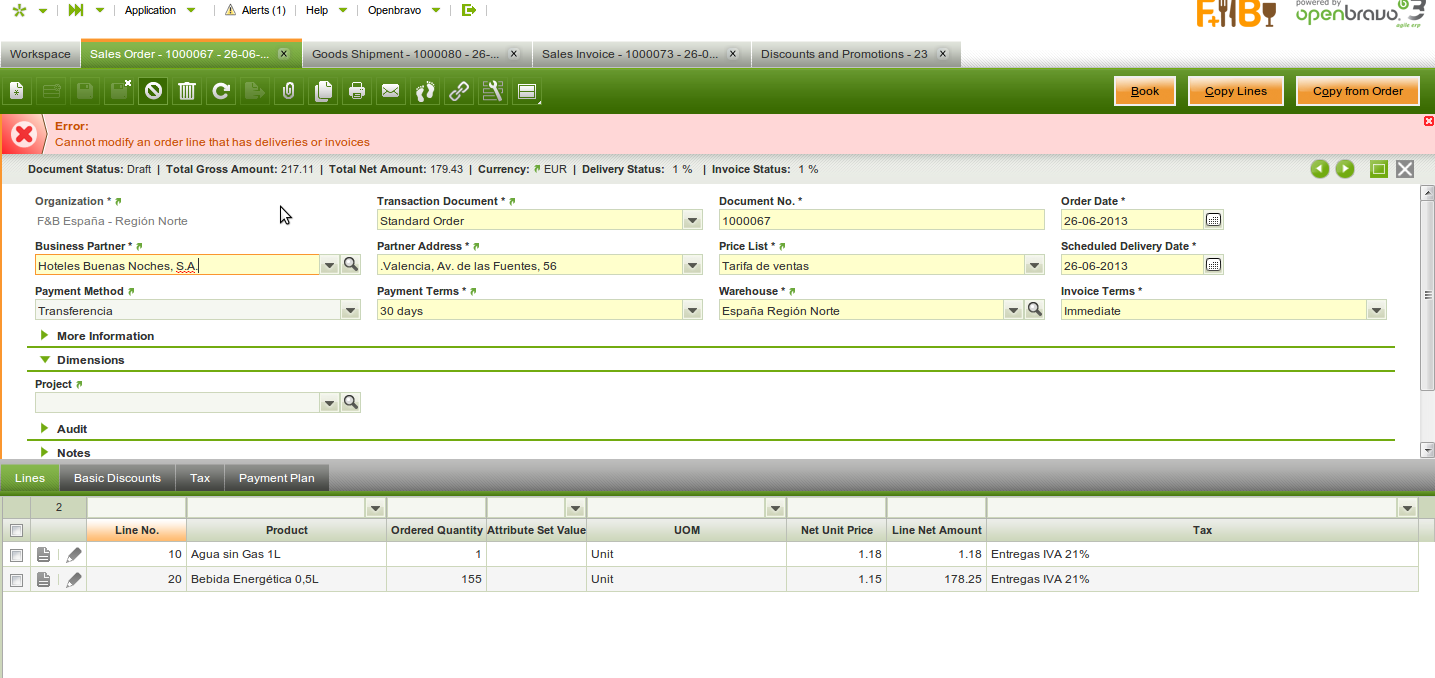Open Warehouse search magnifier

(1035, 310)
